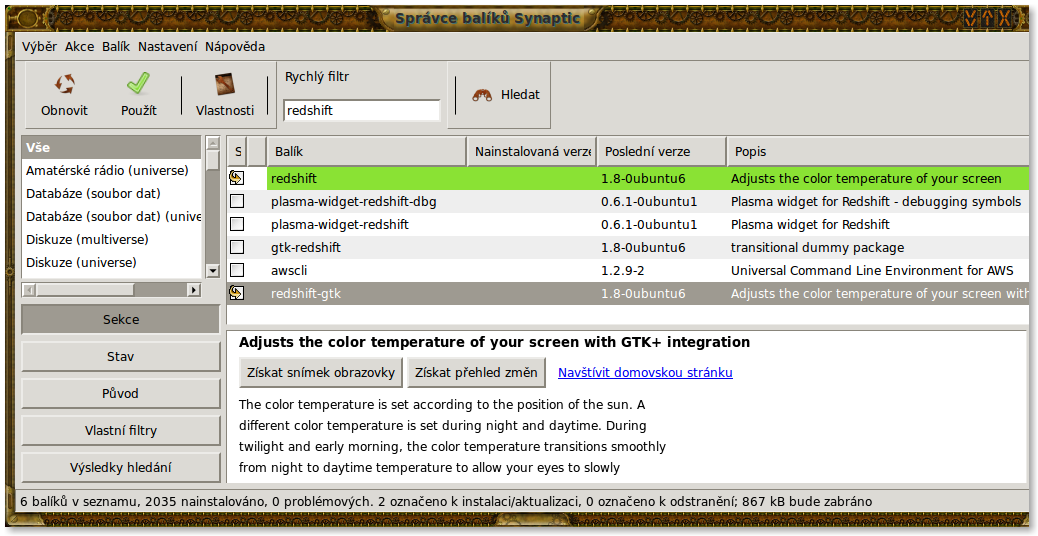1038x536 pixels.
Task: Click the Stav filter button
Action: coord(120,357)
